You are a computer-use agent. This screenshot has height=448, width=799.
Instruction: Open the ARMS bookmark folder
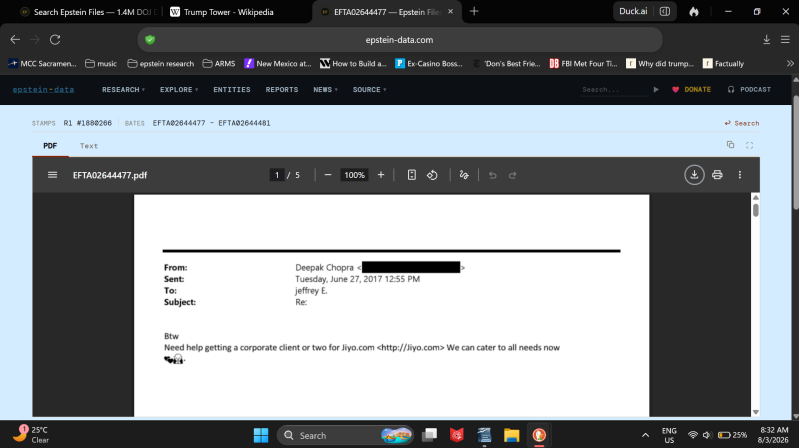[x=219, y=64]
